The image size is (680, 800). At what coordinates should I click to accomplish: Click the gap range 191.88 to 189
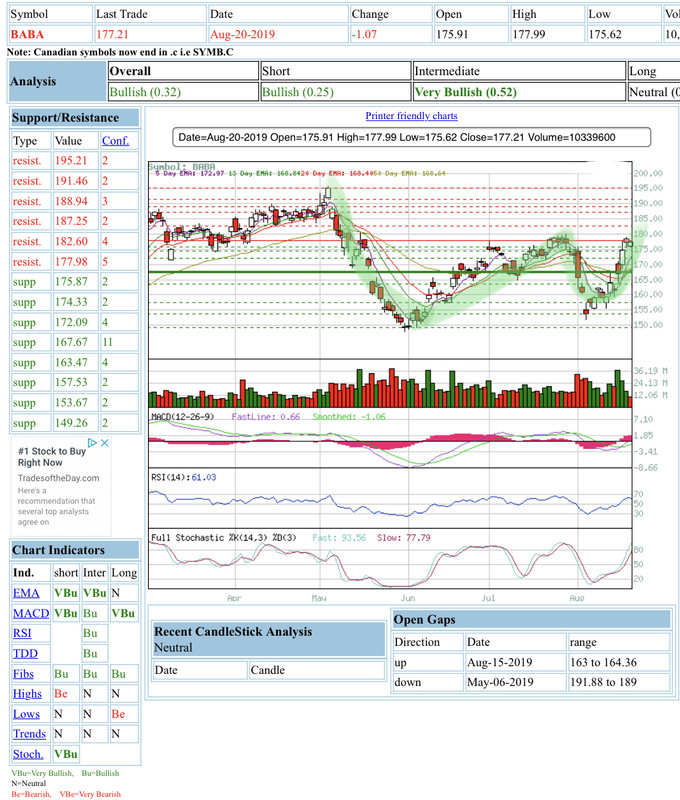(x=619, y=682)
